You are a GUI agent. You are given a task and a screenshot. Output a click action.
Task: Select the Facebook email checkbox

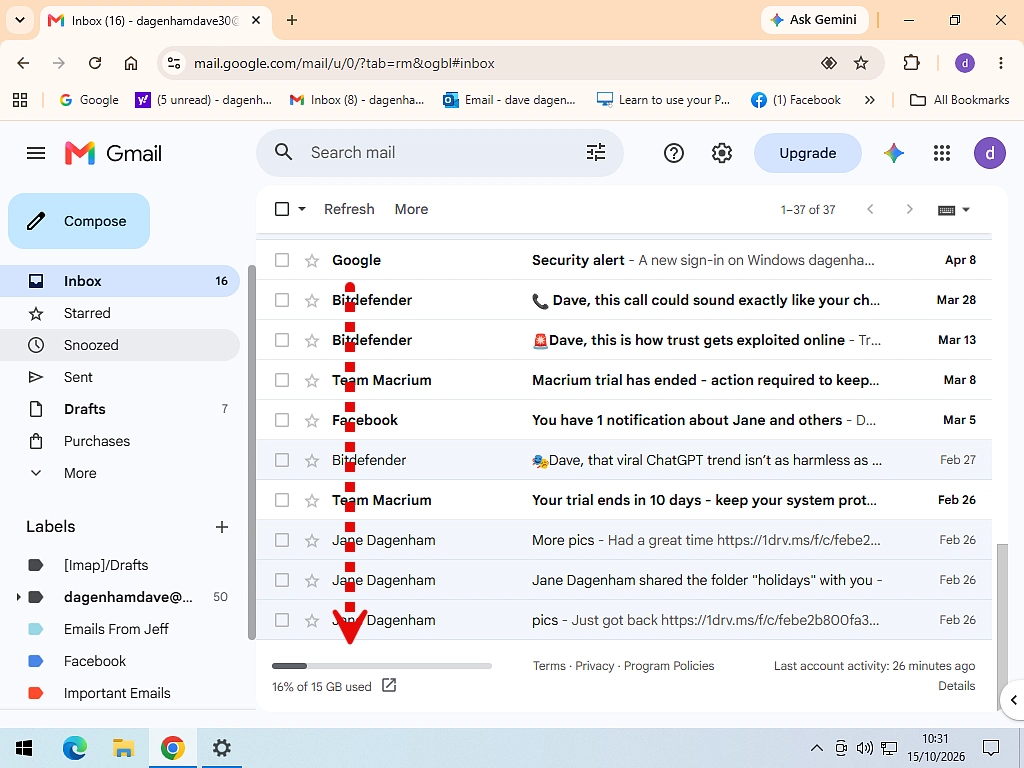click(x=282, y=420)
